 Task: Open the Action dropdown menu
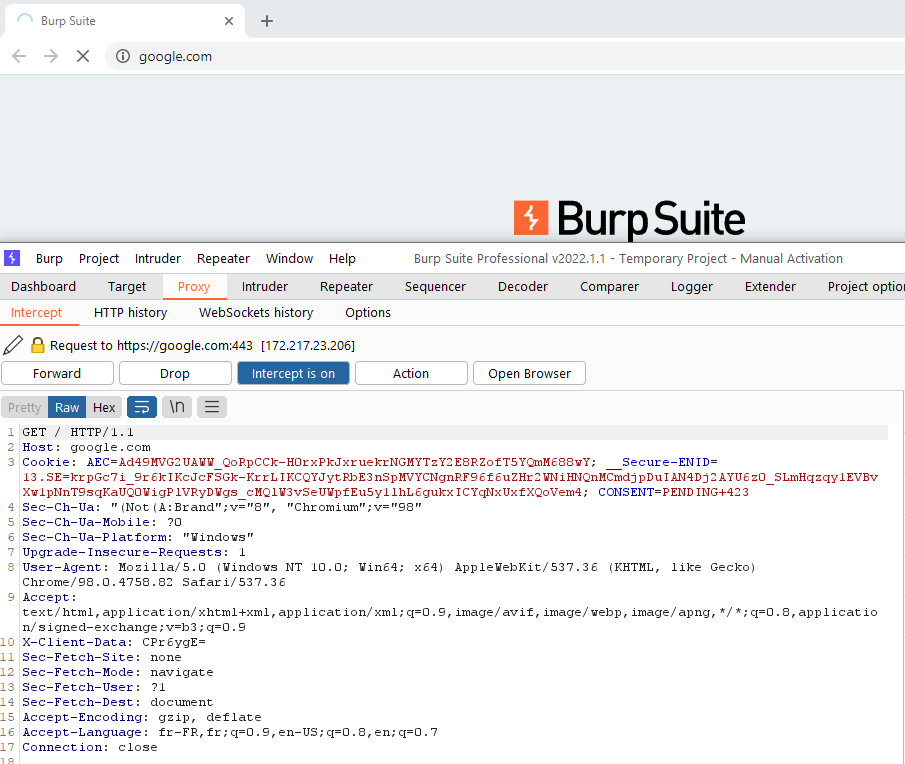pos(411,373)
